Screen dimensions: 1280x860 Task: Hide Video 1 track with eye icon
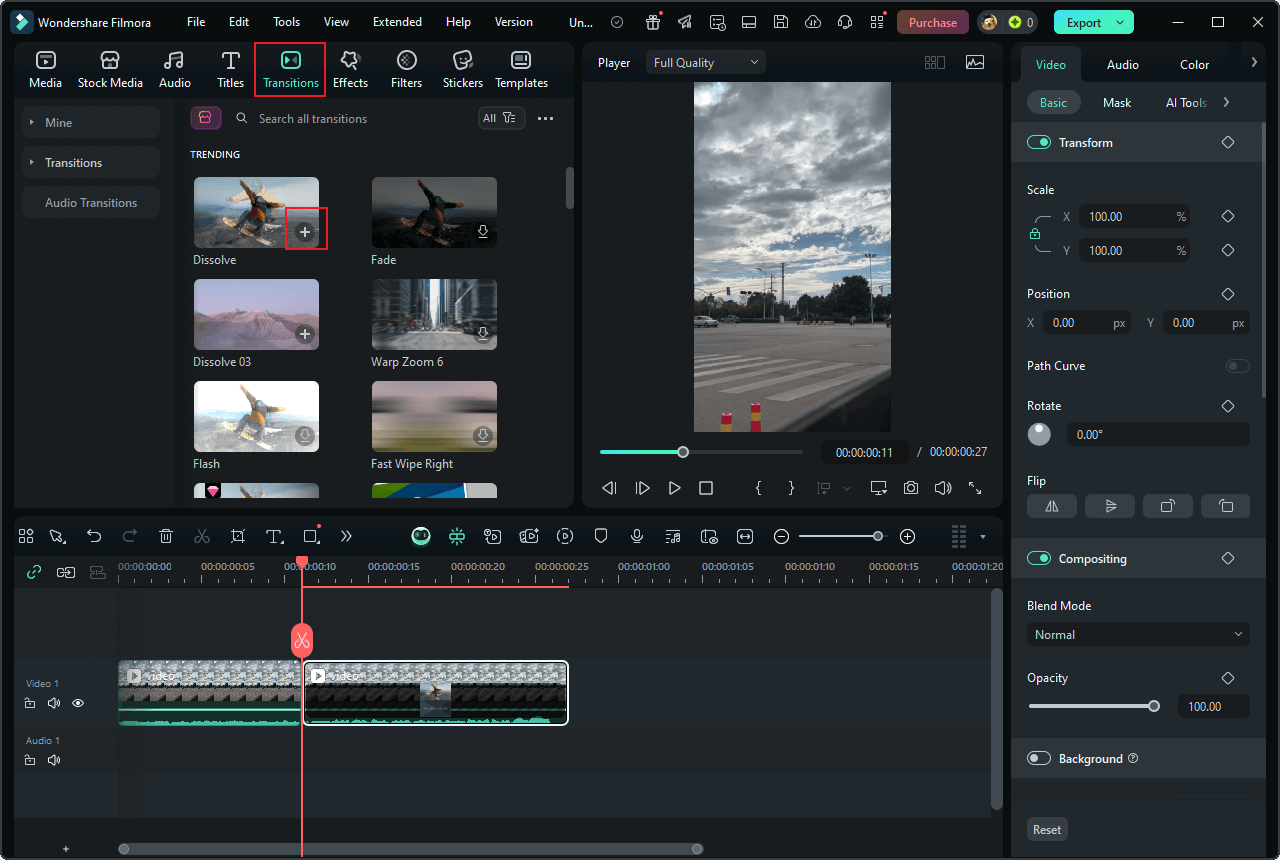click(x=78, y=703)
